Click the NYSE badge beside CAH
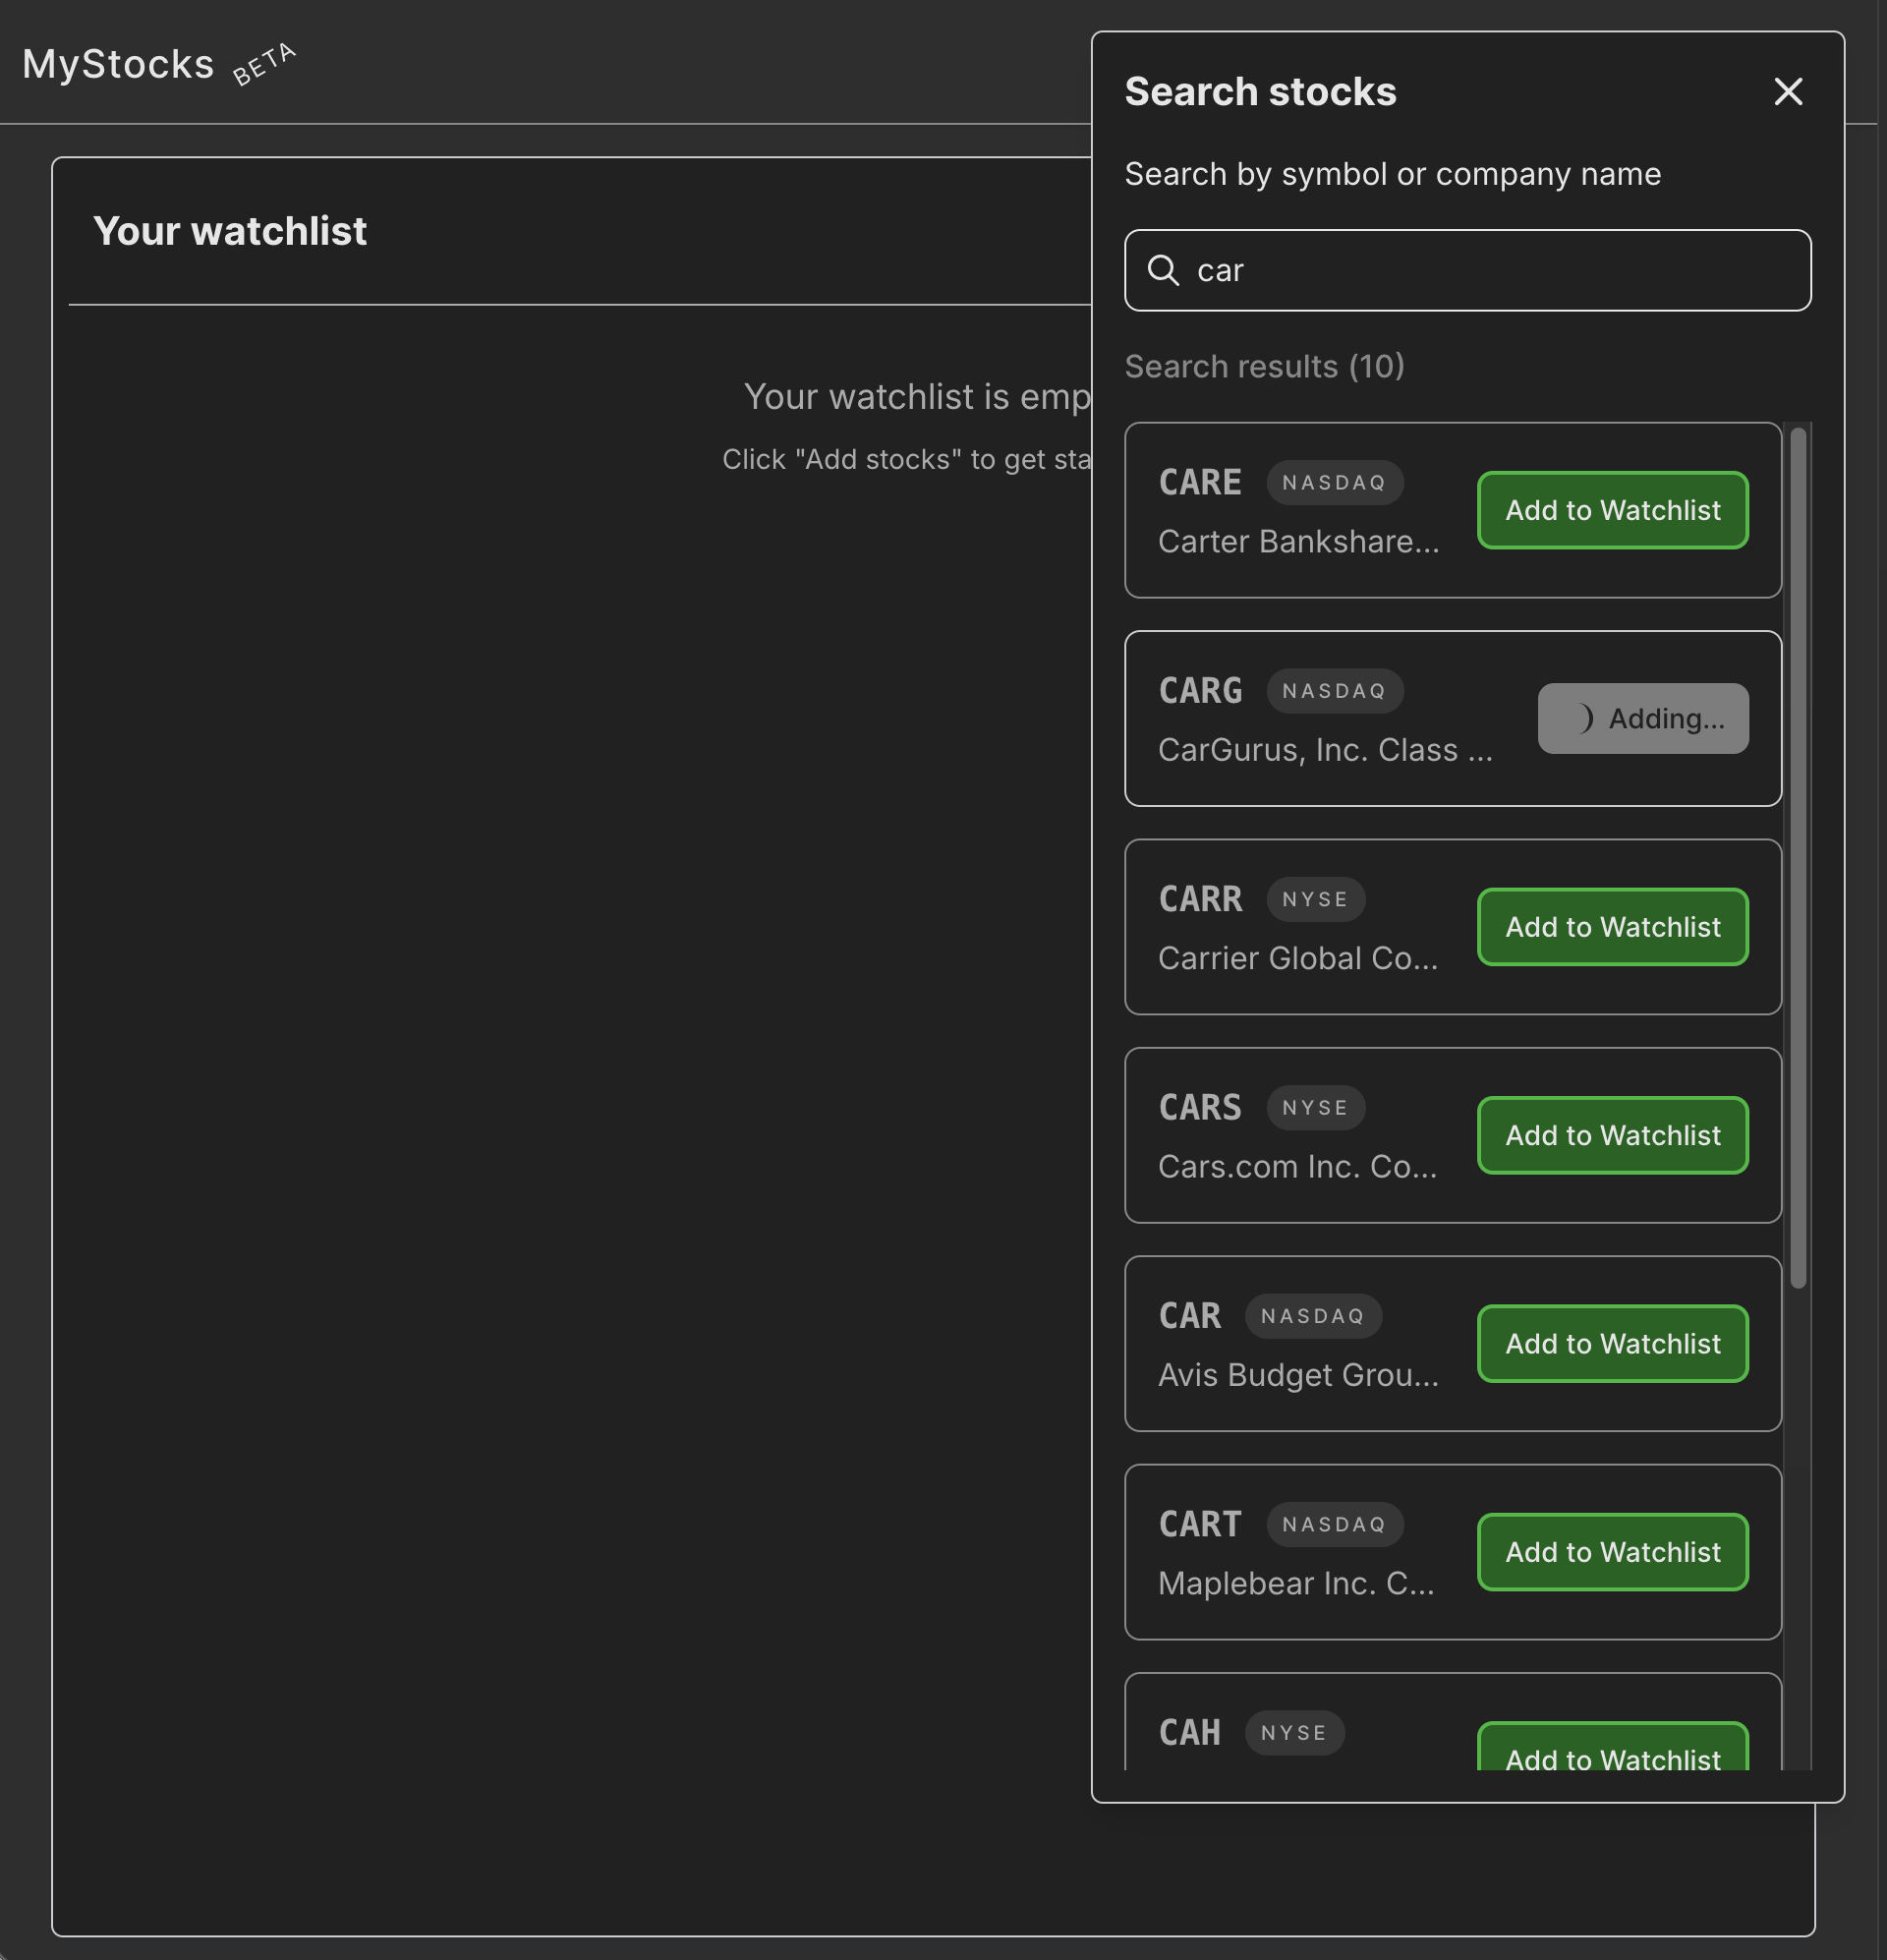This screenshot has height=1960, width=1887. pyautogui.click(x=1295, y=1733)
